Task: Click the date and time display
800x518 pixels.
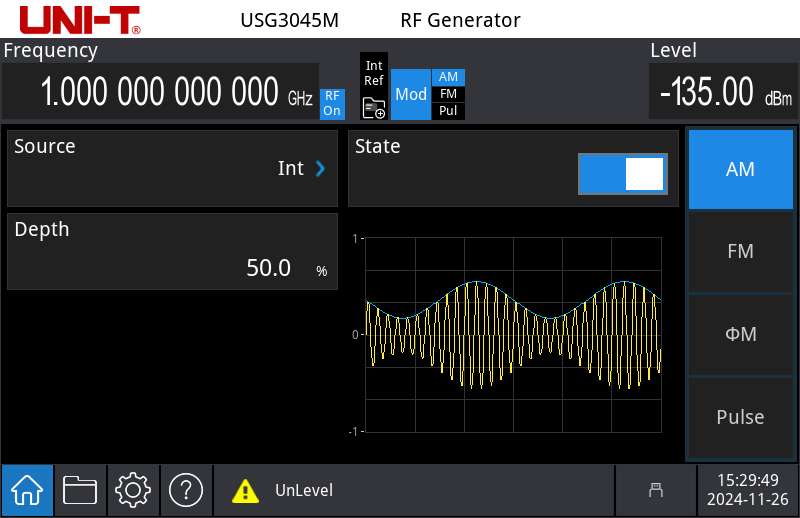Action: [x=748, y=490]
